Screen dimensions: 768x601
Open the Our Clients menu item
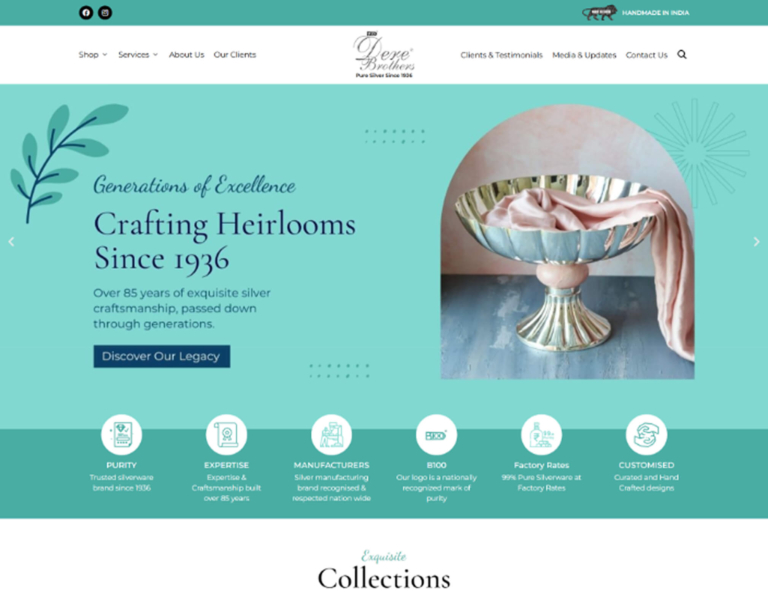[235, 54]
